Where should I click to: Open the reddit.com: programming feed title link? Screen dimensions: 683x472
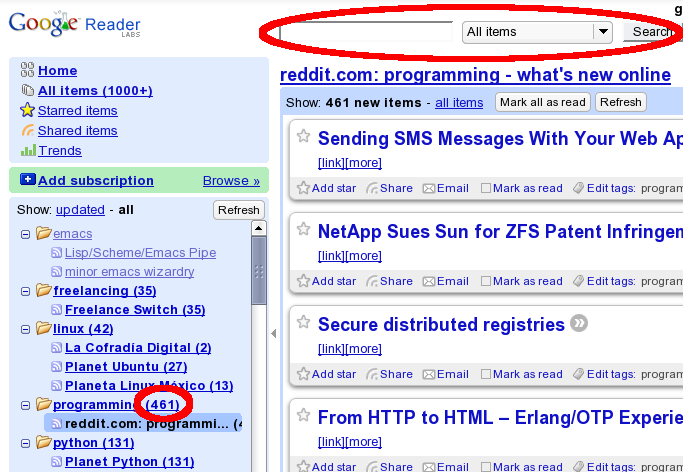click(x=475, y=75)
